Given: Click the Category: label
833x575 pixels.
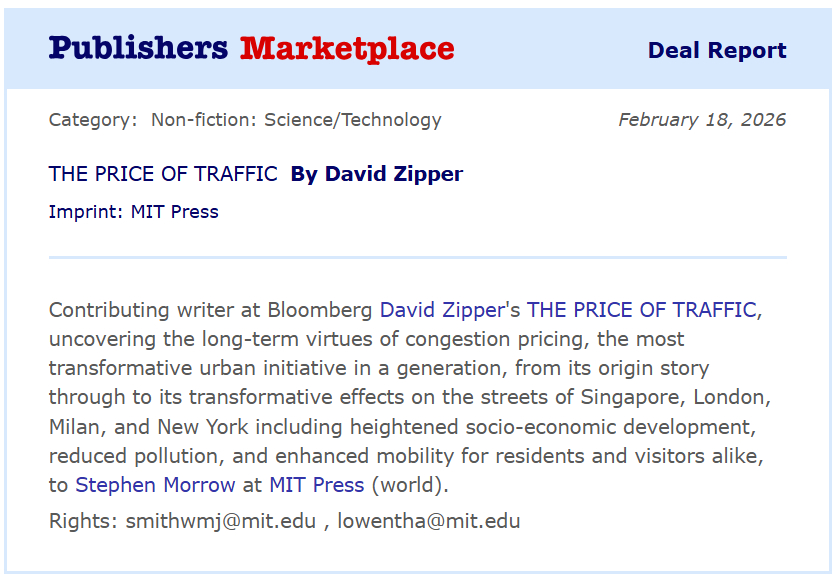Looking at the screenshot, I should coord(93,120).
